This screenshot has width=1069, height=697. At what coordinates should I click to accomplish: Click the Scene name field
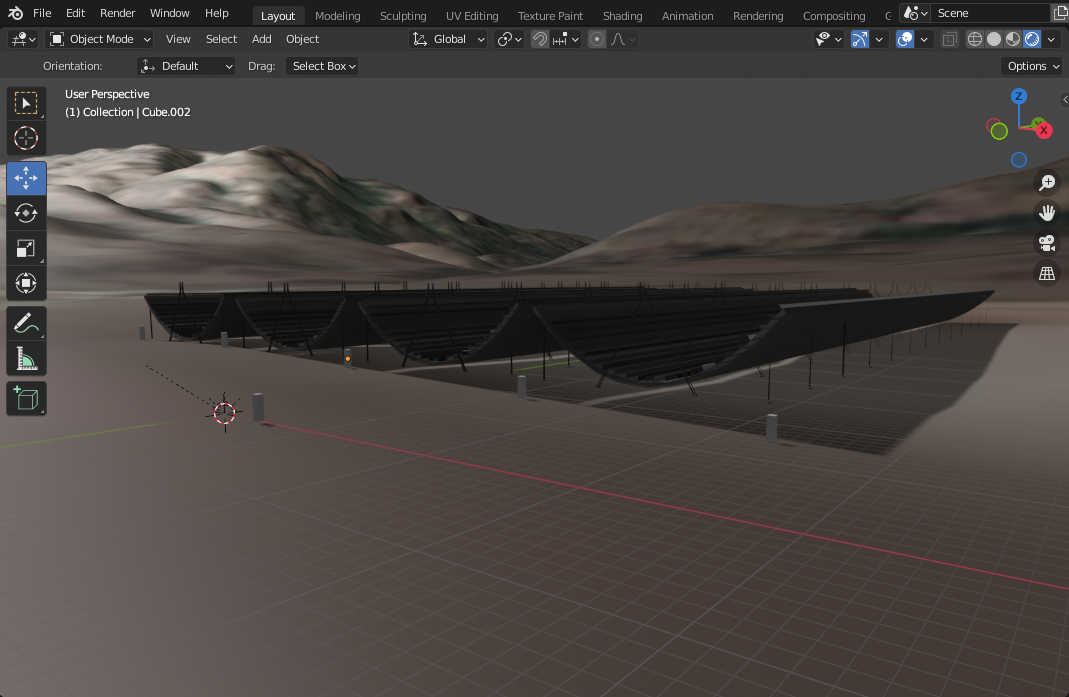(990, 13)
